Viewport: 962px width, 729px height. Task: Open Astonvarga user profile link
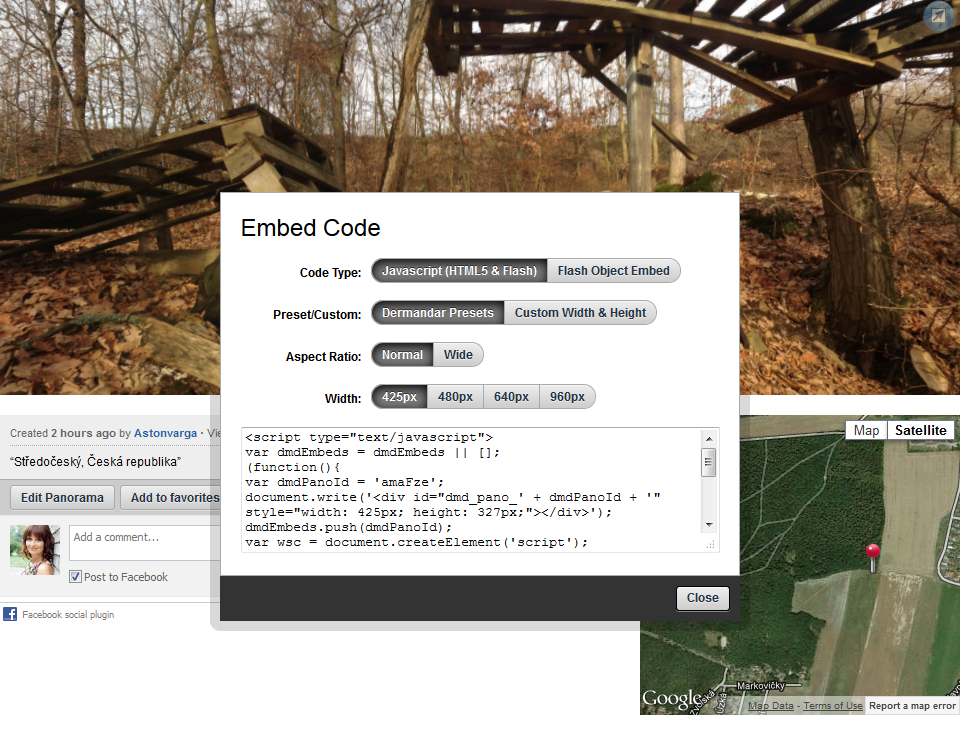[x=165, y=433]
